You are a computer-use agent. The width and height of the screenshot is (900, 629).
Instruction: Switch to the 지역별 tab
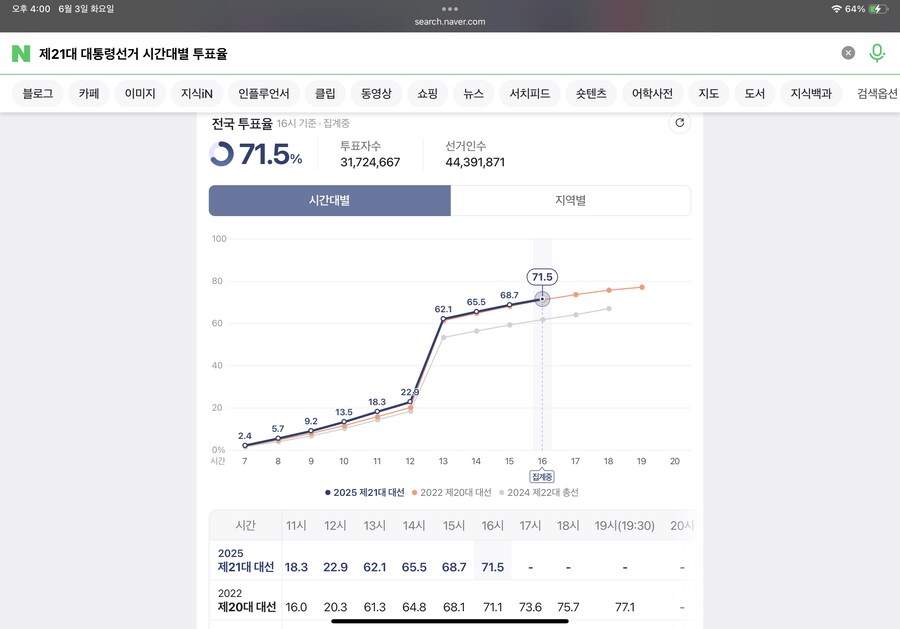tap(570, 201)
